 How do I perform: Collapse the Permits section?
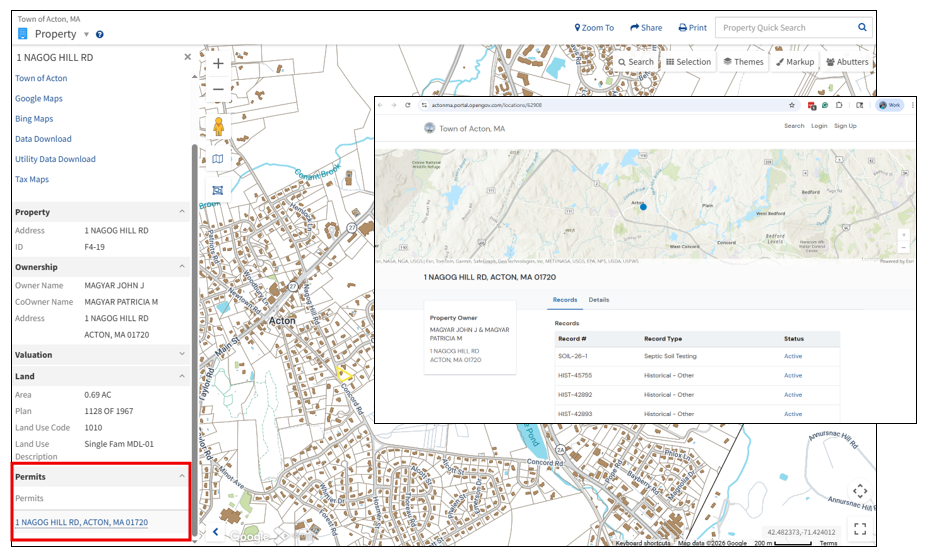coord(181,476)
